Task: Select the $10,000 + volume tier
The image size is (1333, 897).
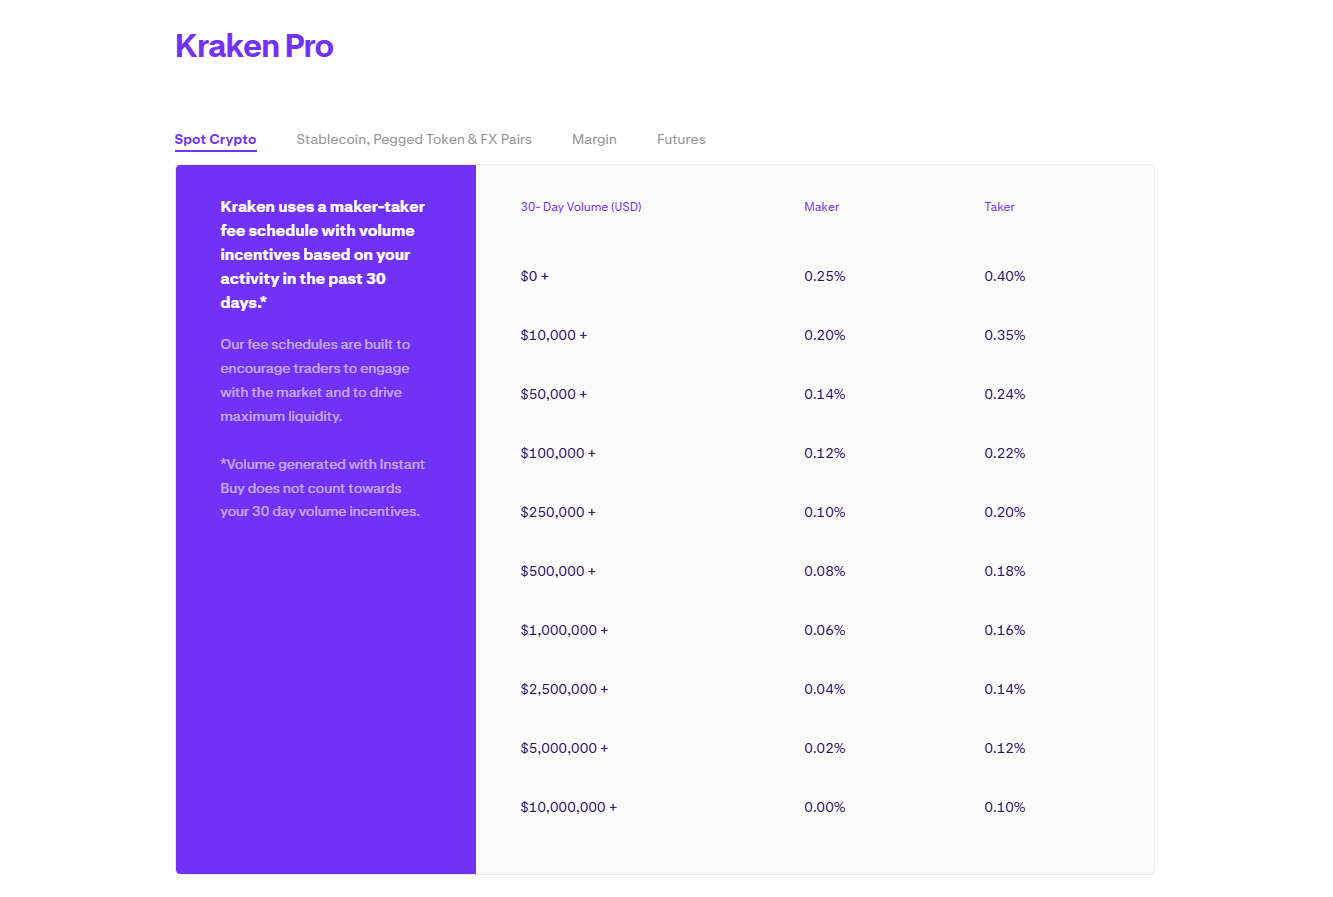Action: pos(554,335)
